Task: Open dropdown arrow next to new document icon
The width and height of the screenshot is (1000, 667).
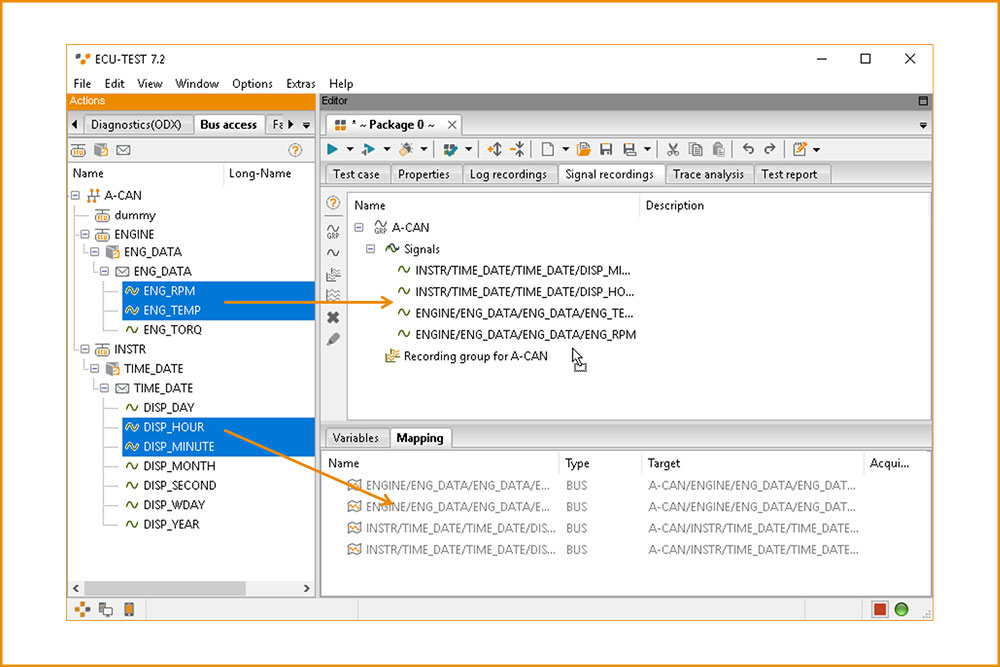Action: 565,149
